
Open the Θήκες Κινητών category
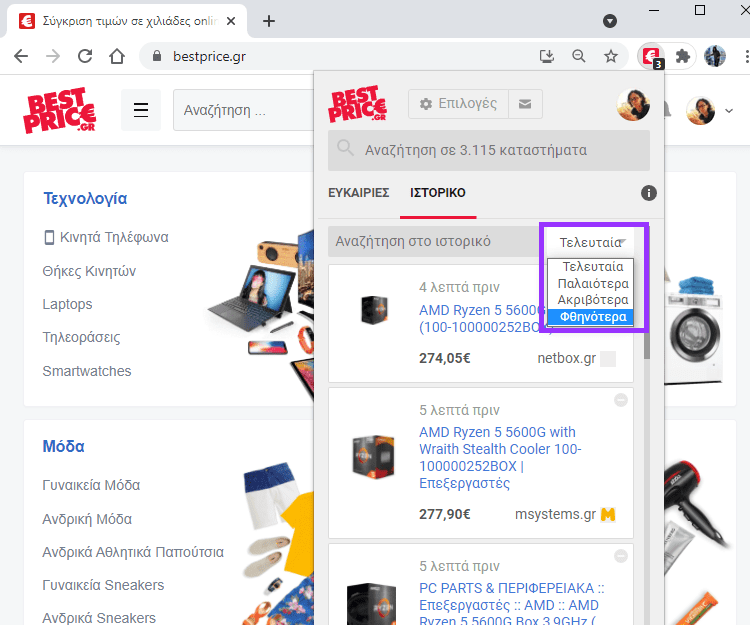pos(89,271)
